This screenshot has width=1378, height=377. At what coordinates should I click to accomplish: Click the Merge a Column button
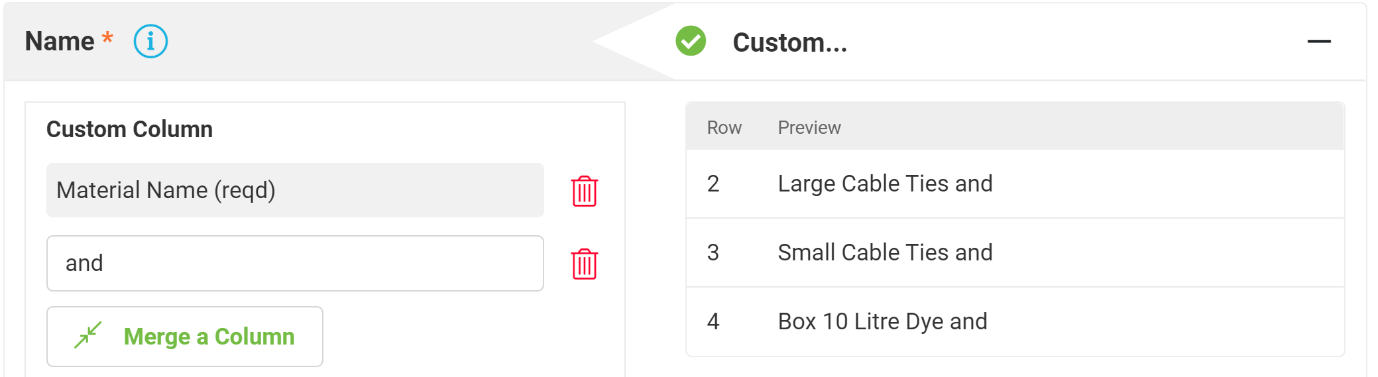(185, 336)
